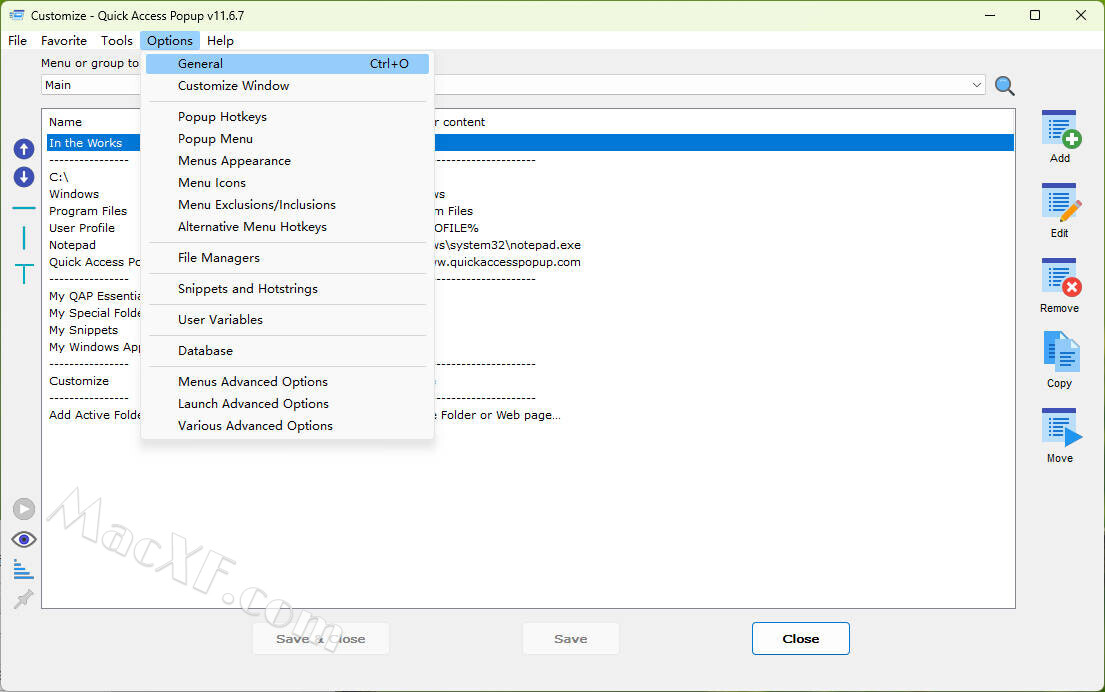Select the In the Works list row
This screenshot has height=692, width=1105.
(86, 143)
